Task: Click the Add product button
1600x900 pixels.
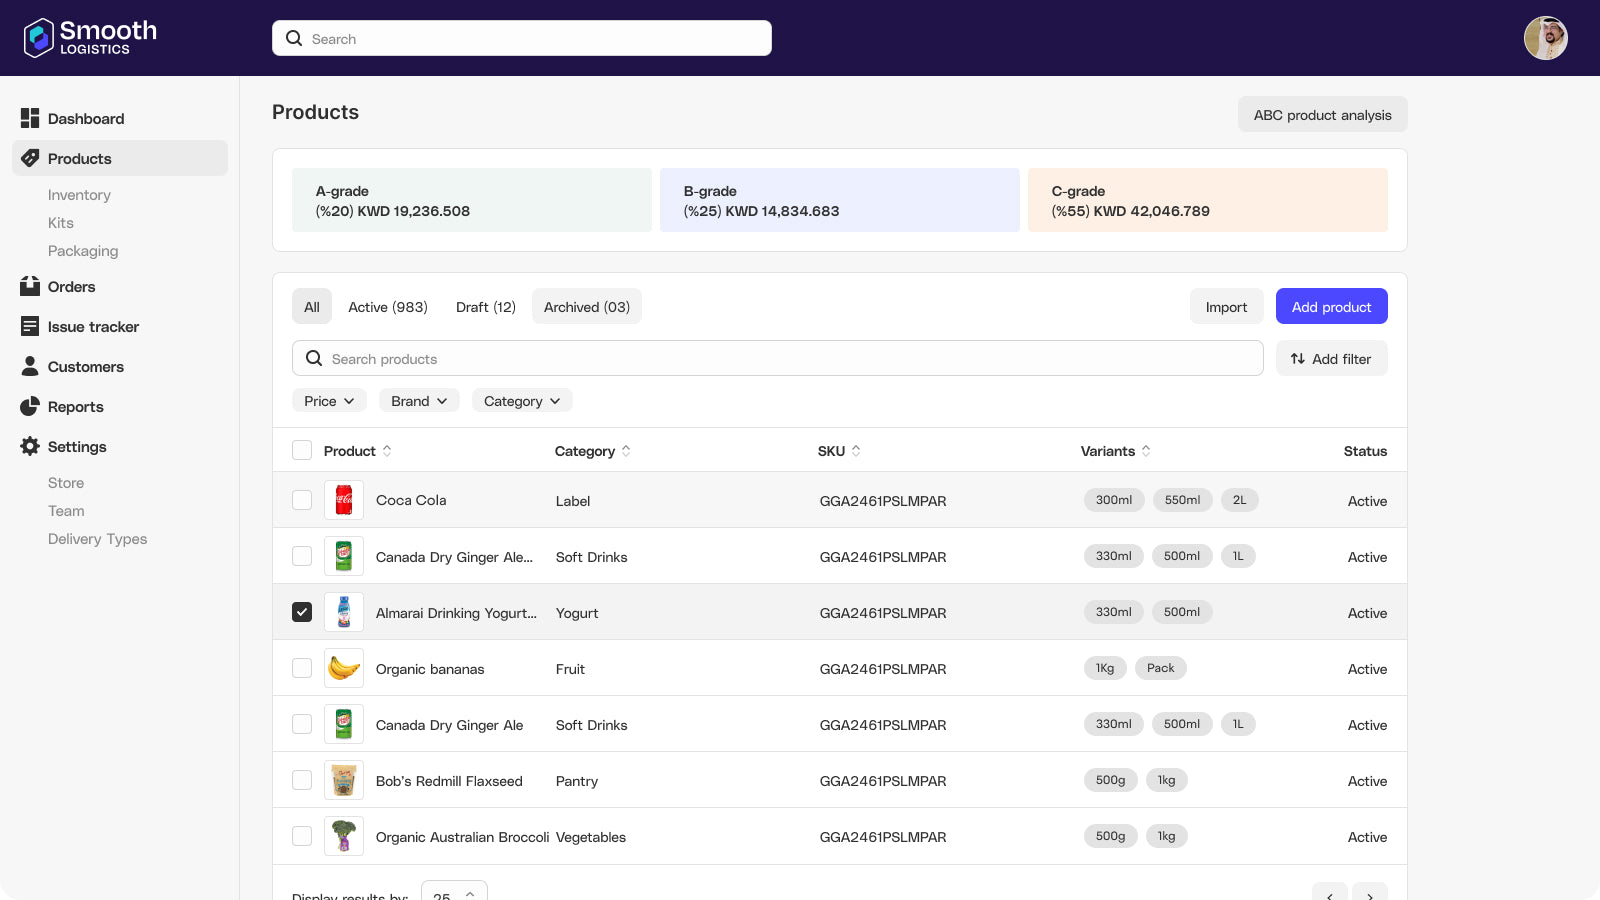Action: pos(1331,306)
